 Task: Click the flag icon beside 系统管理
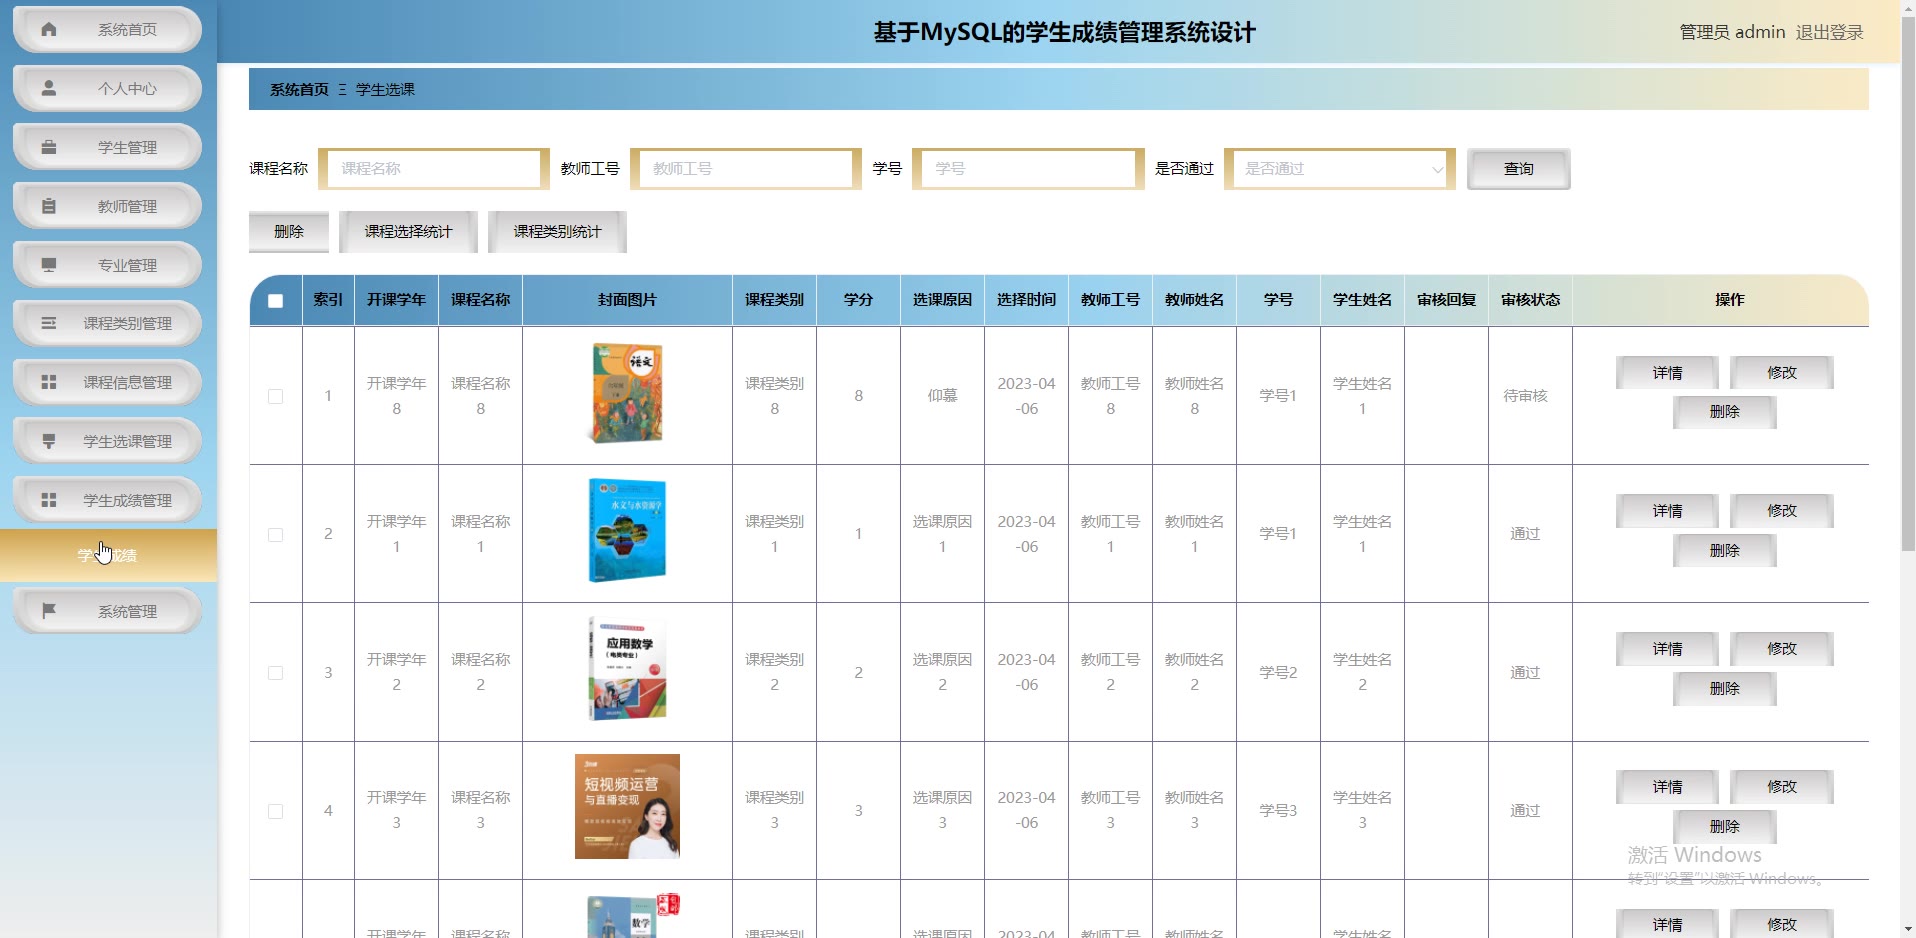click(x=48, y=611)
